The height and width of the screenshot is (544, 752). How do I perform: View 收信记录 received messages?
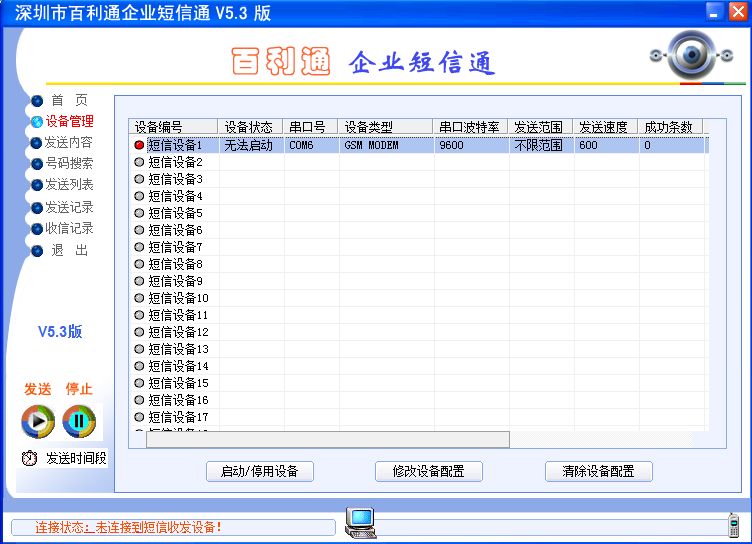[x=69, y=228]
